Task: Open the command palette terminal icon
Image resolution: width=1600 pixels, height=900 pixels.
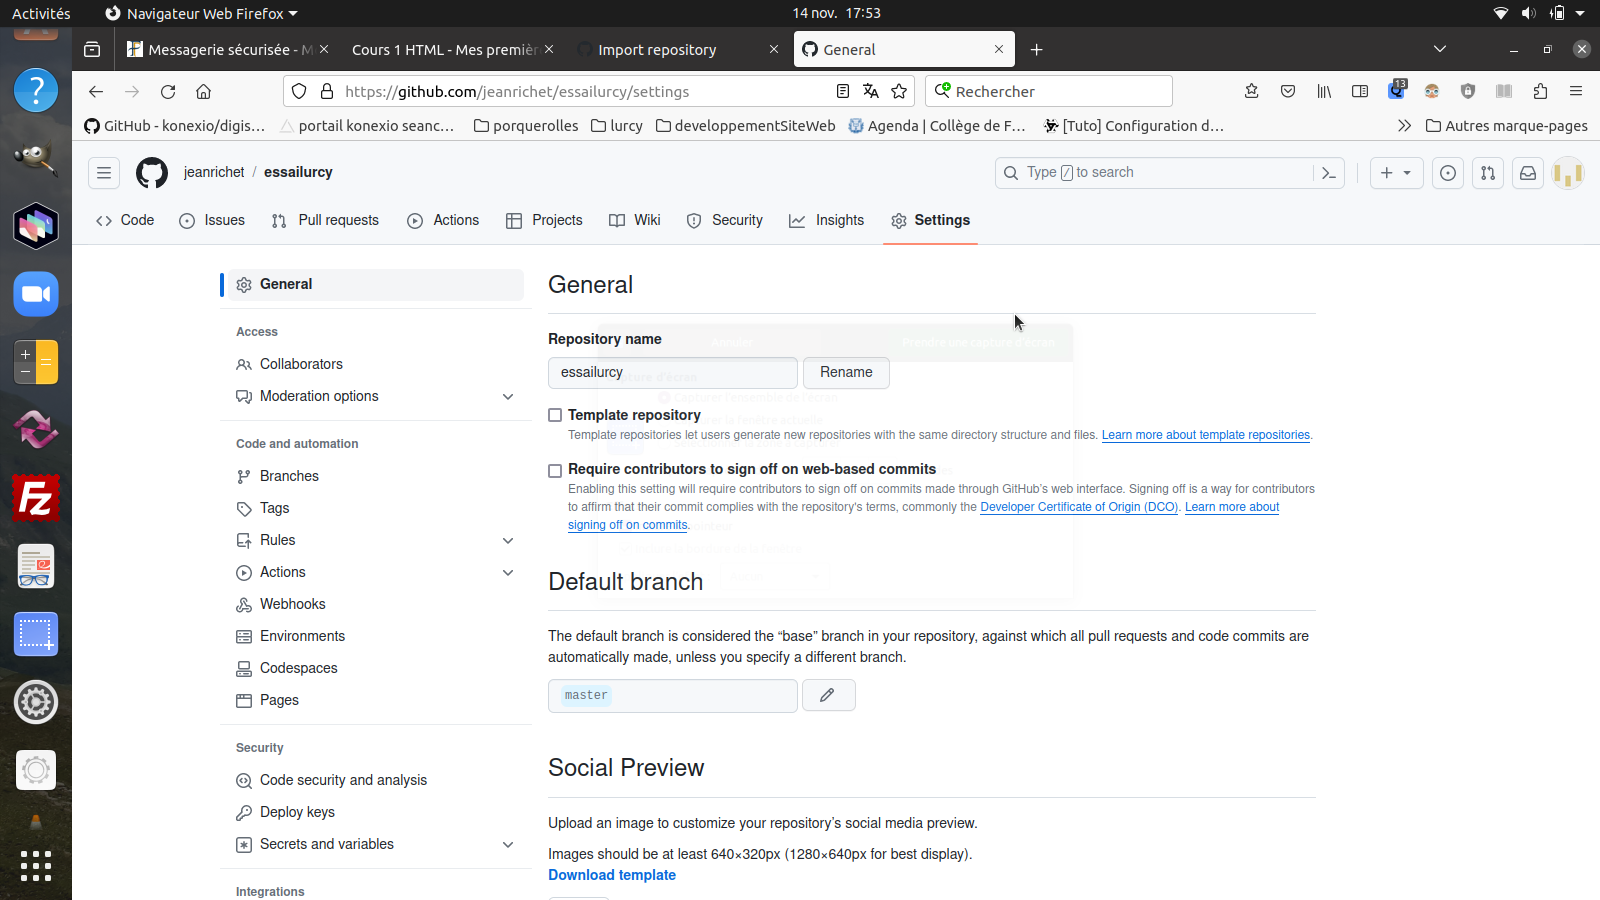Action: (x=1329, y=172)
